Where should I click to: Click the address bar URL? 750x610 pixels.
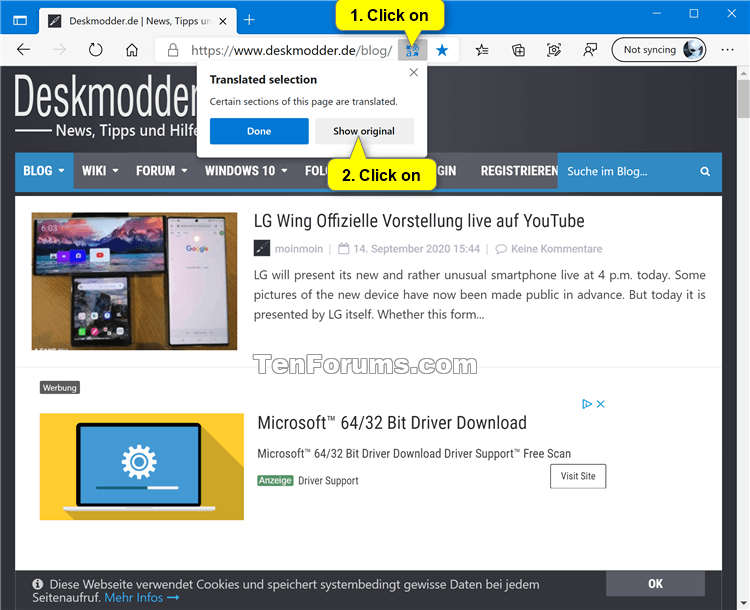coord(291,50)
